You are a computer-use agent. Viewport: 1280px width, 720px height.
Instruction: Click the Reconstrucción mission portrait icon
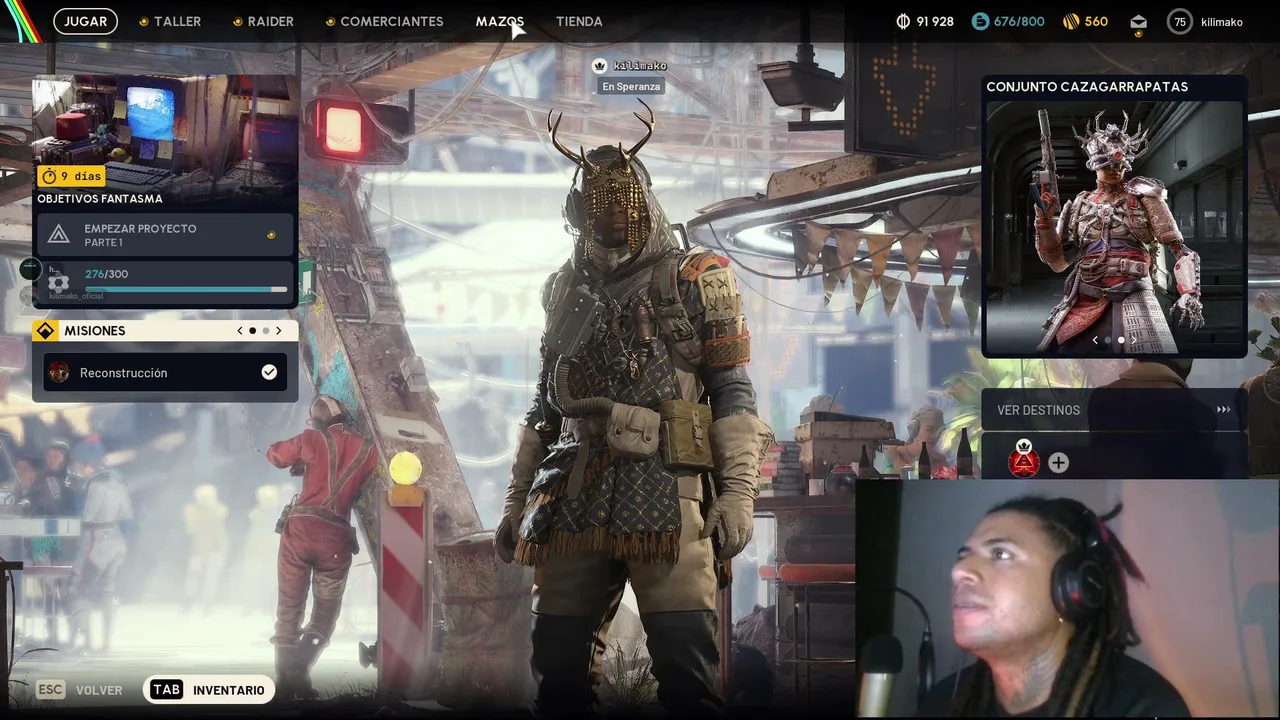59,373
